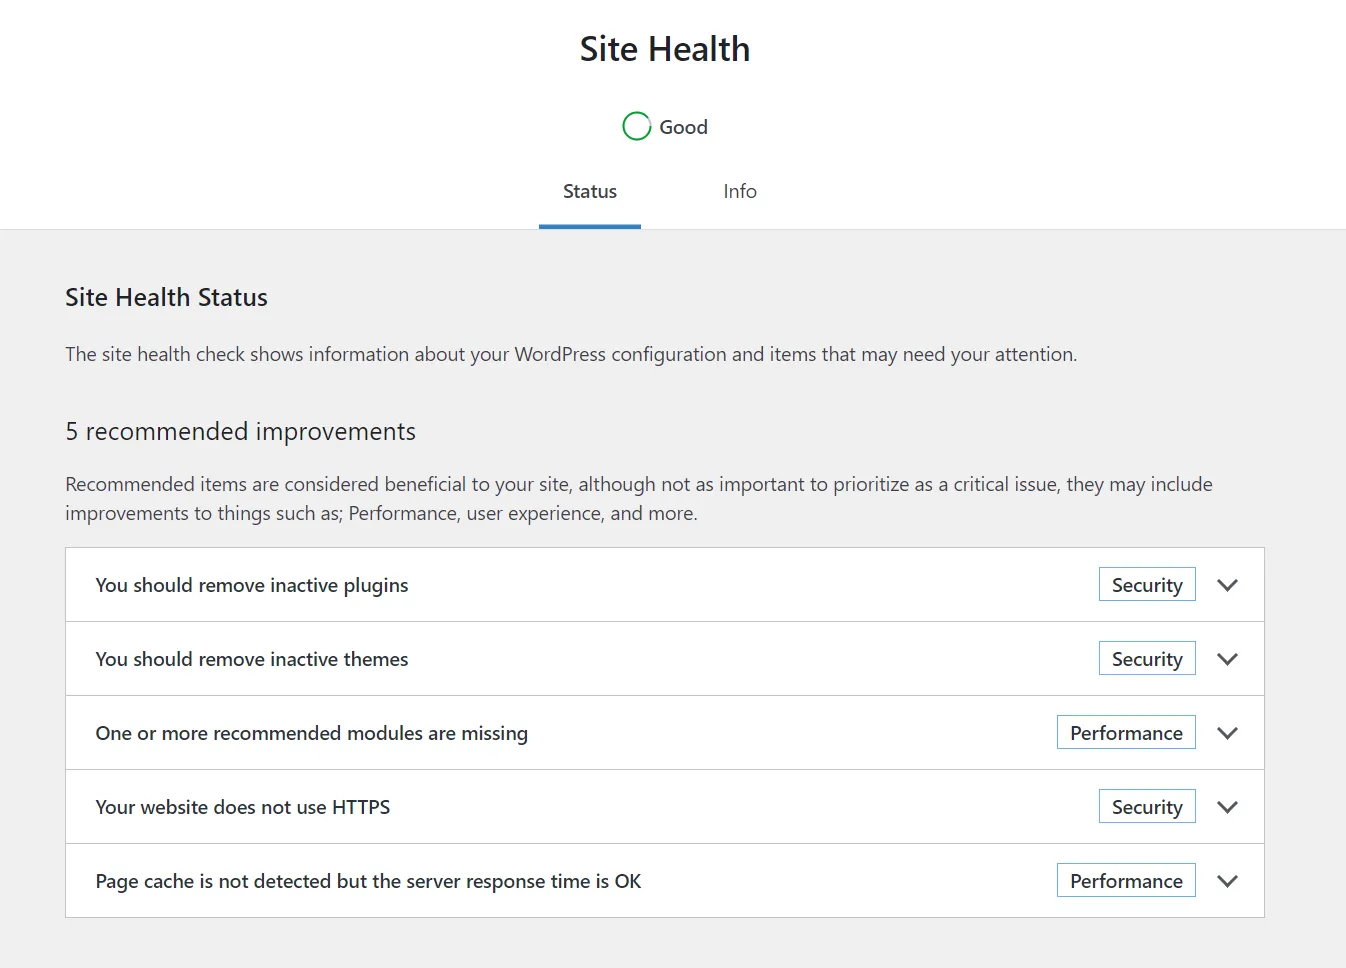
Task: Open 'You should remove inactive plugins' item
Action: [x=252, y=585]
